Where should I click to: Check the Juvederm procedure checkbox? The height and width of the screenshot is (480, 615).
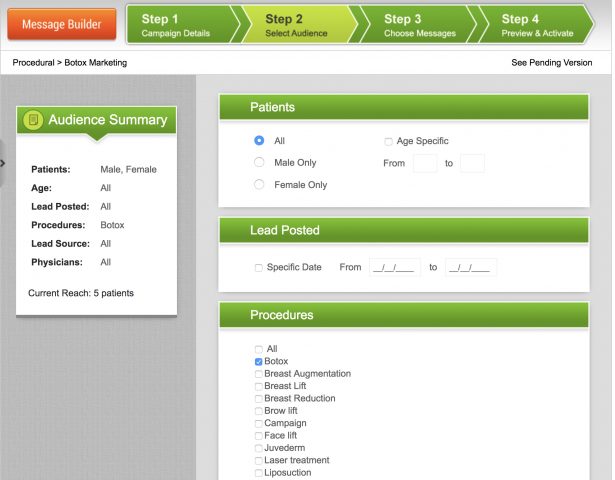click(x=259, y=448)
